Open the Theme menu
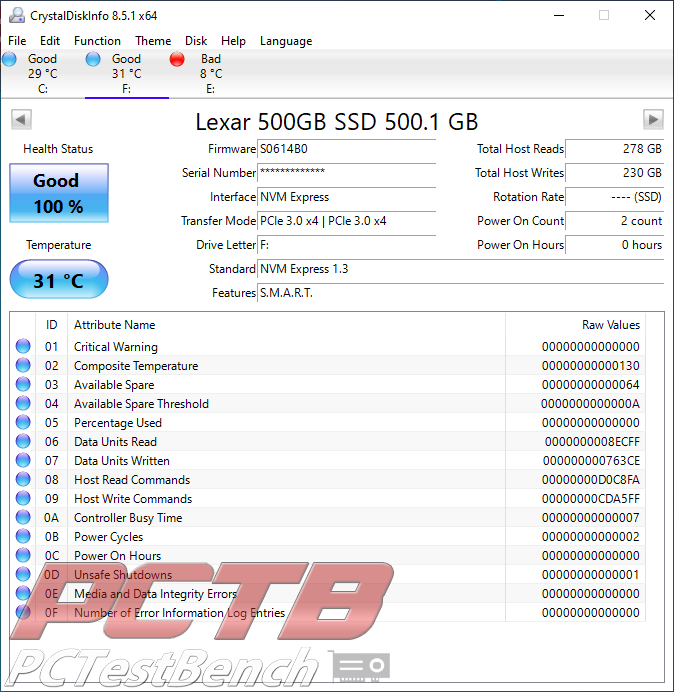 [x=153, y=41]
